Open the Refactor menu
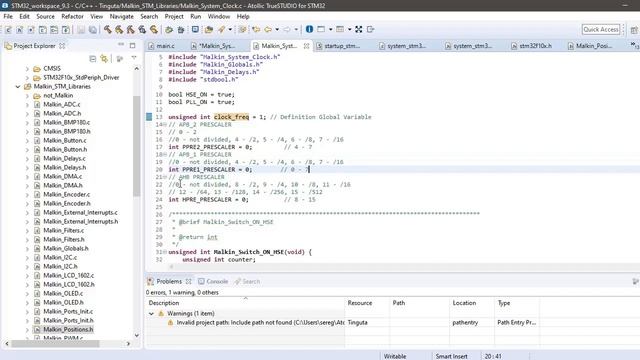The width and height of the screenshot is (640, 360). (x=72, y=16)
